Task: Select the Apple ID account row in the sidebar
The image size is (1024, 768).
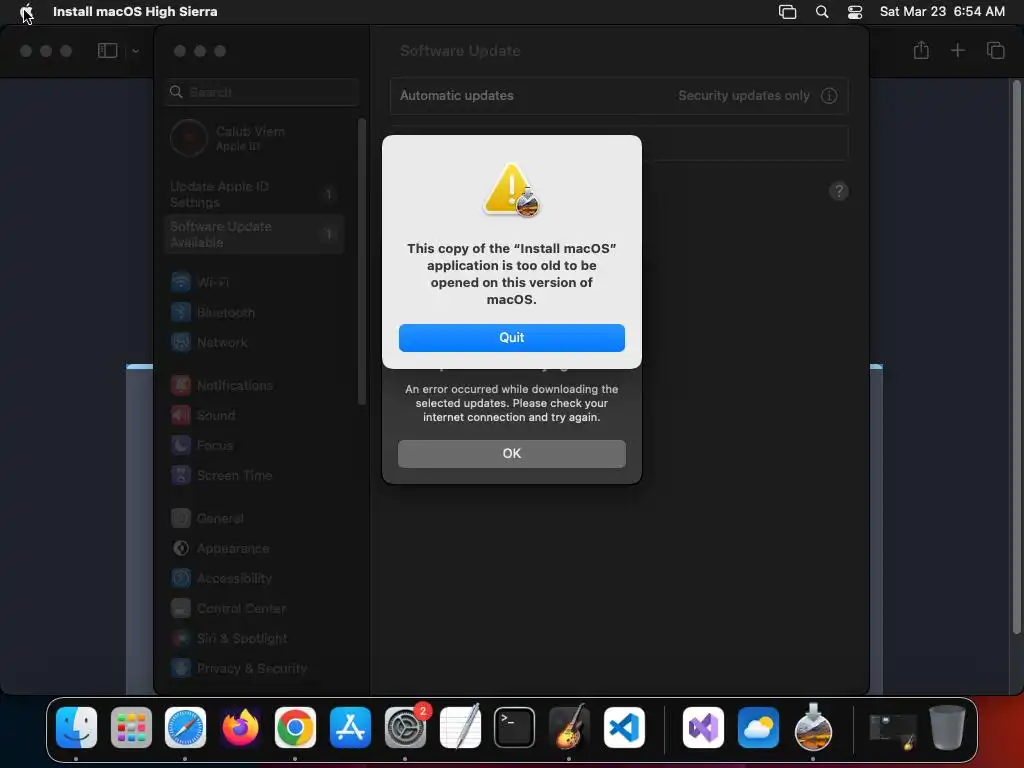Action: coord(256,138)
